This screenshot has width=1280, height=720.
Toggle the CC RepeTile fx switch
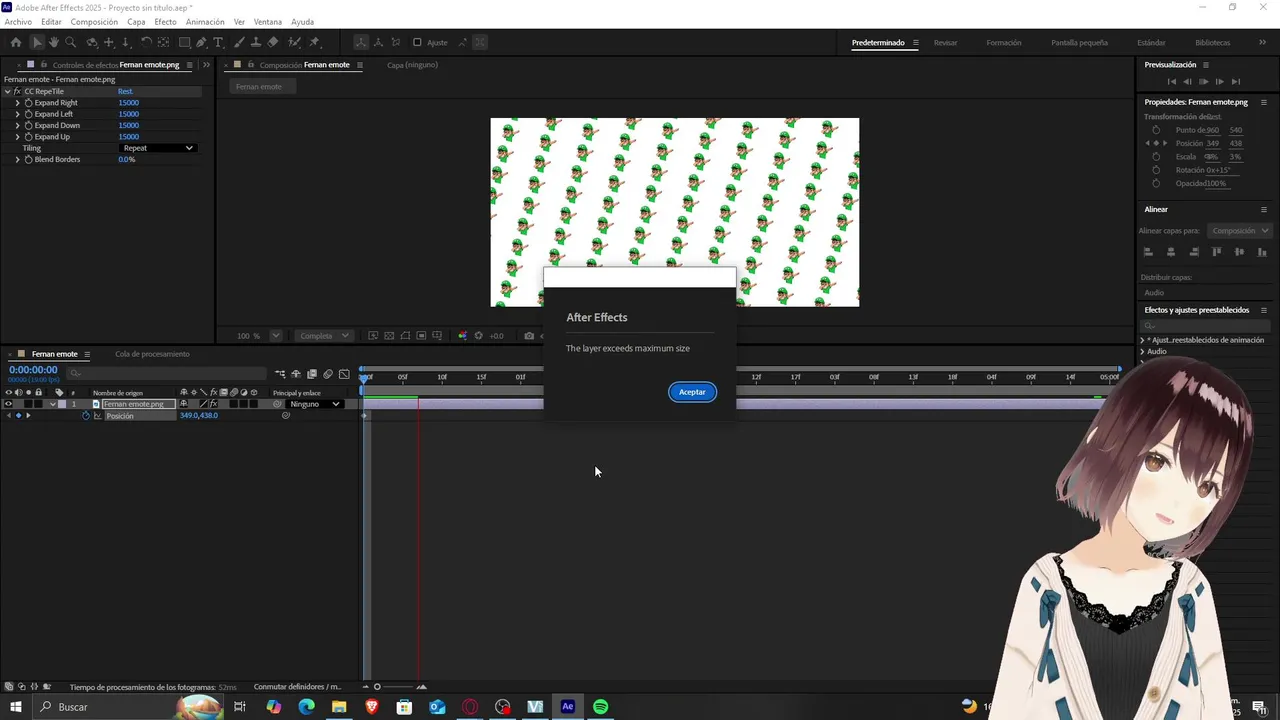[17, 91]
